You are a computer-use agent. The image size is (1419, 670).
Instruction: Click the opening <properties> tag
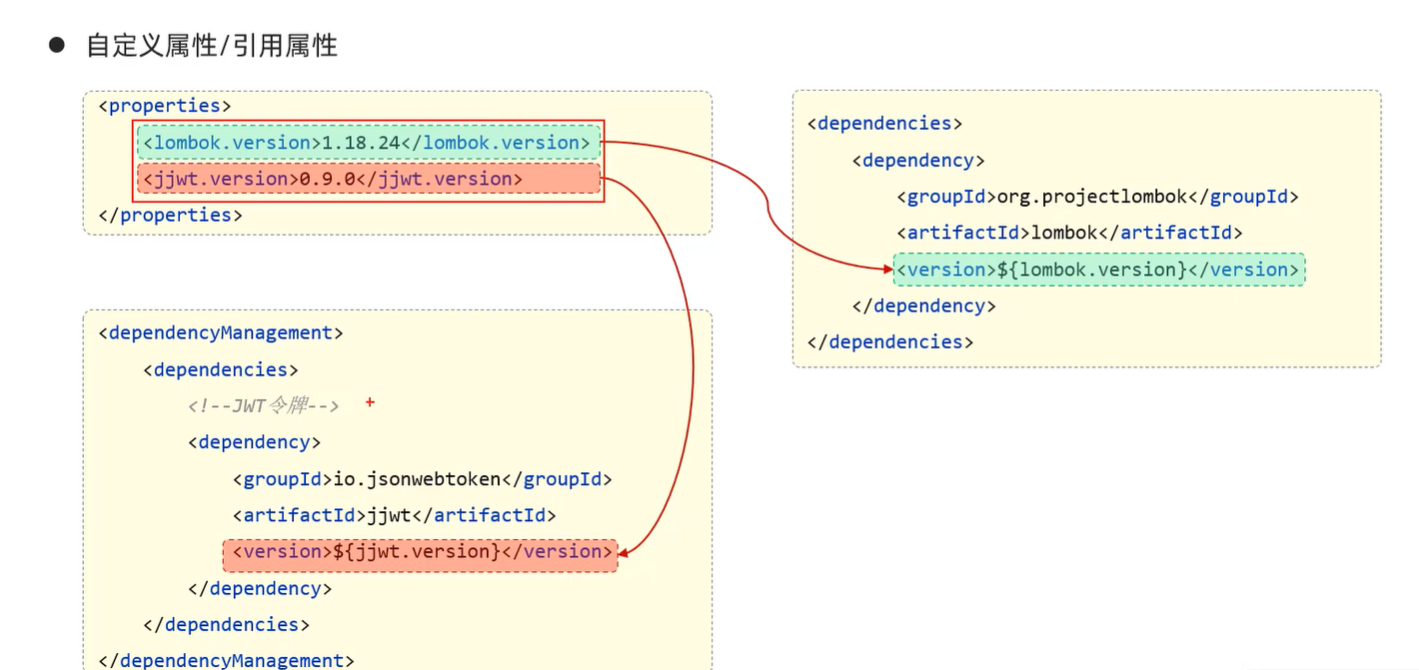(x=165, y=106)
